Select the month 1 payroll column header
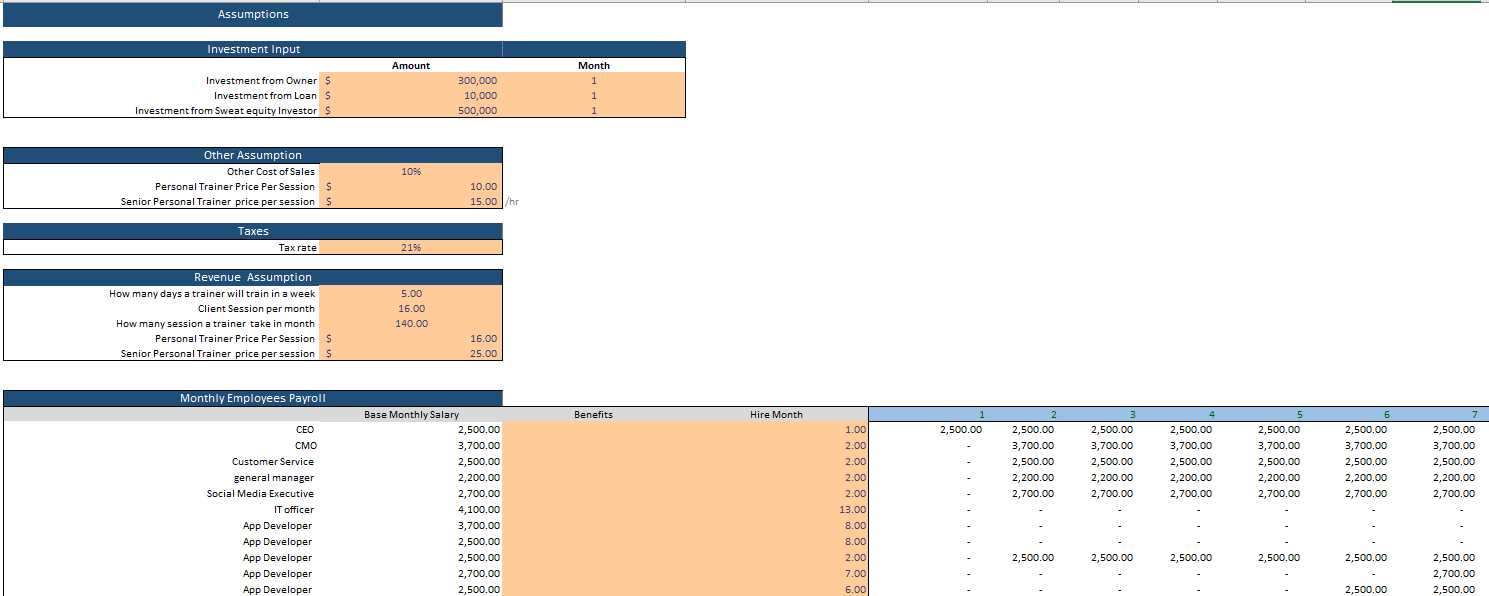 981,413
